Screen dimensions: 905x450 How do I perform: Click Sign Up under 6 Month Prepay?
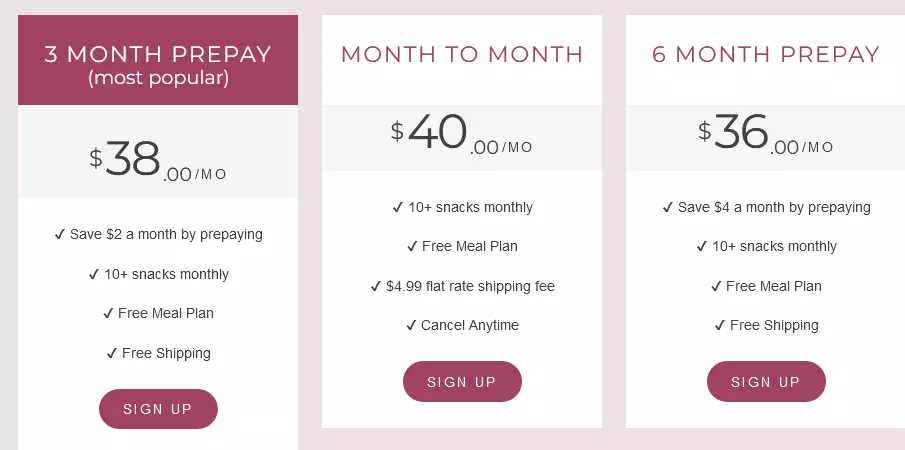point(766,381)
